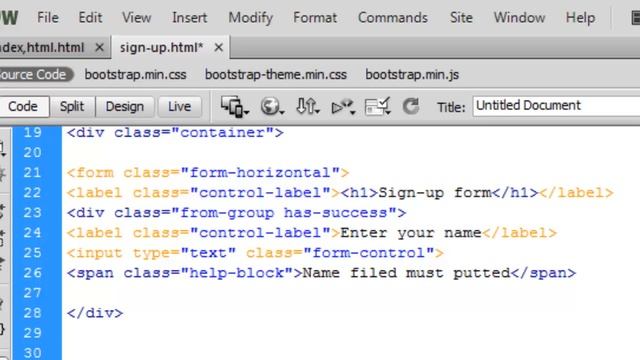Click the 'Sign-up form' heading text

(435, 193)
